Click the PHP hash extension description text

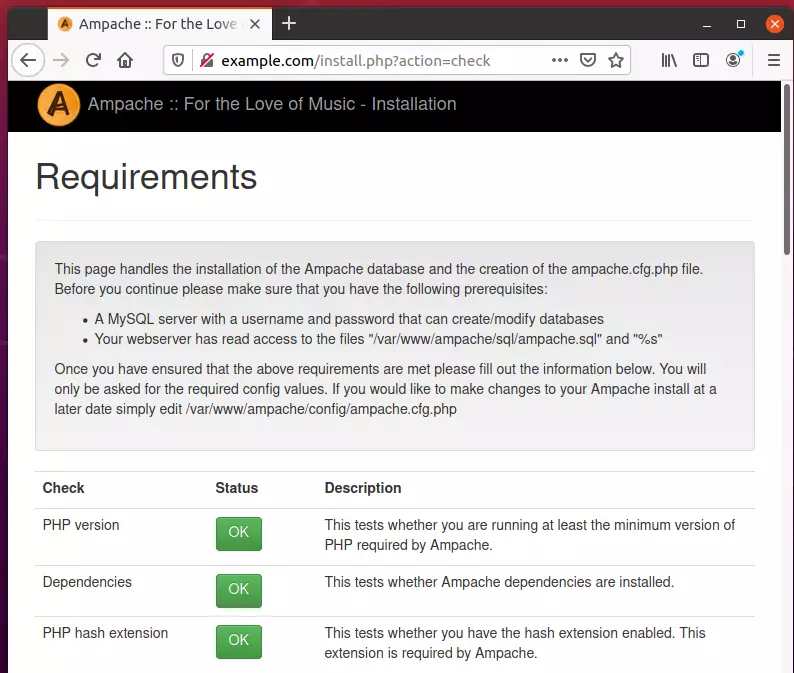(514, 643)
